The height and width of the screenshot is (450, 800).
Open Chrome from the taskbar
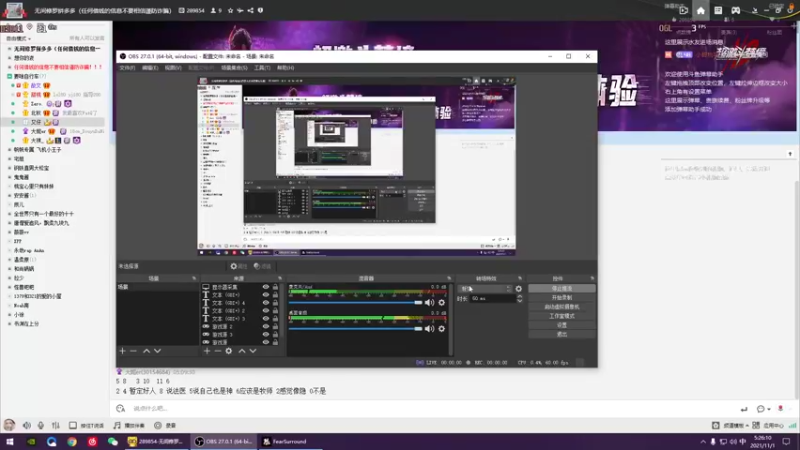[72, 441]
